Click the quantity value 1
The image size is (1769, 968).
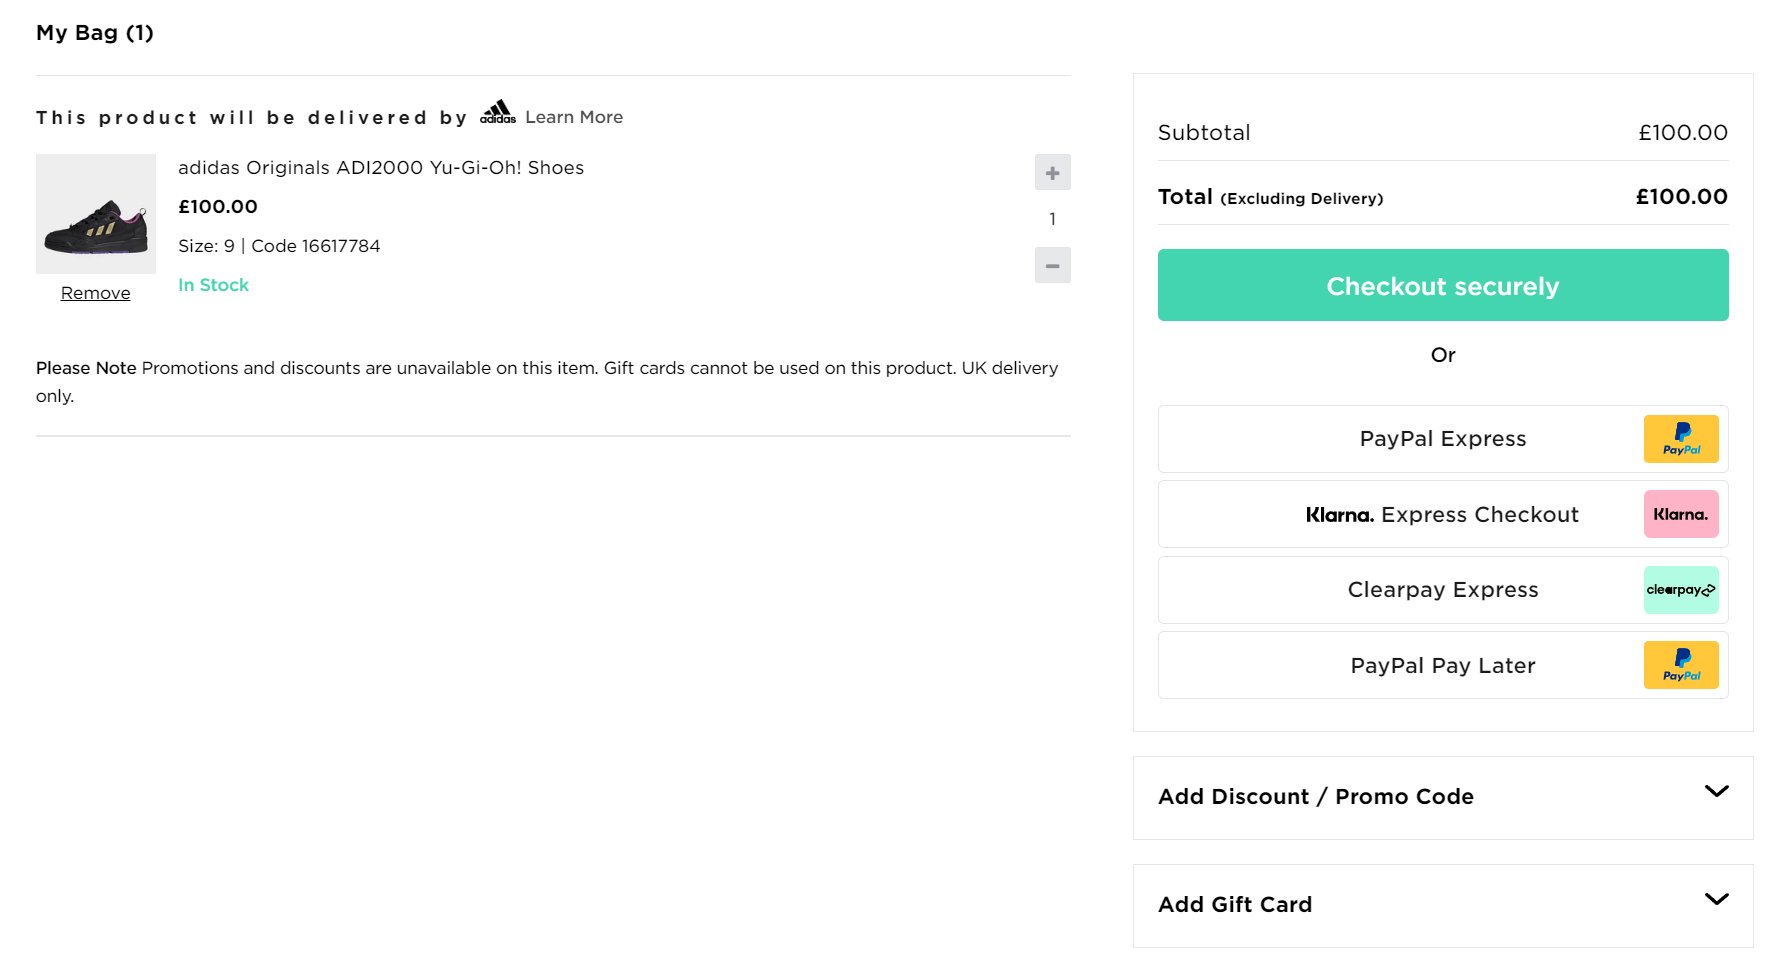click(1052, 219)
